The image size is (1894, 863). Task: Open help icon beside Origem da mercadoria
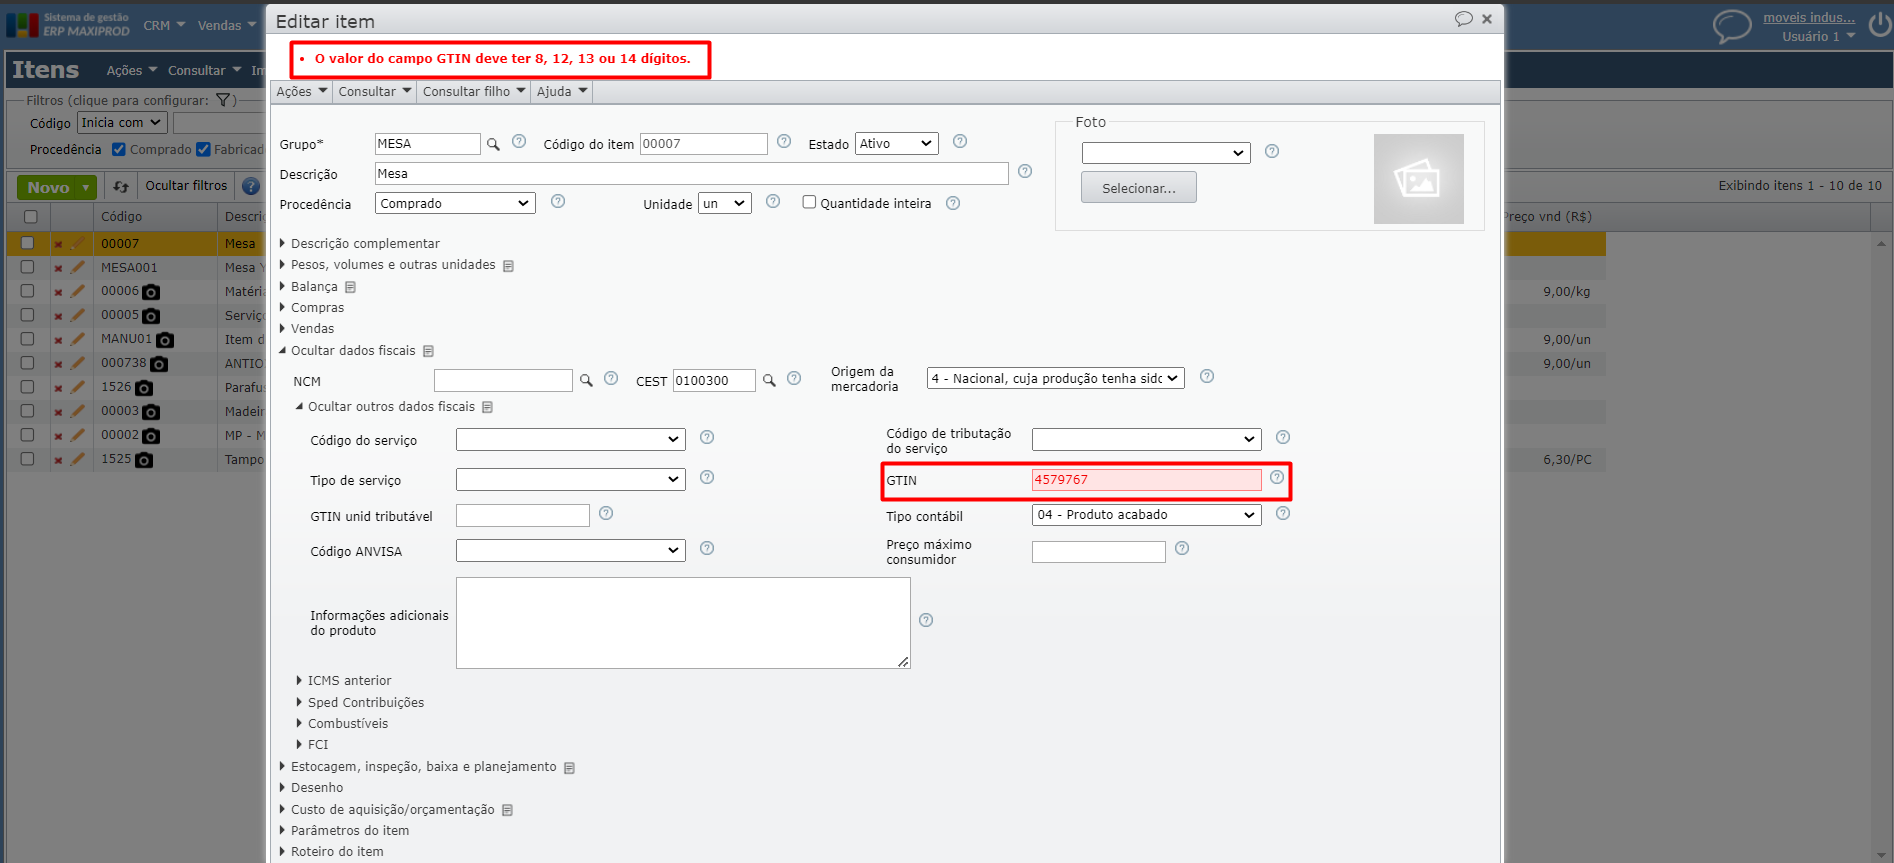(1207, 377)
